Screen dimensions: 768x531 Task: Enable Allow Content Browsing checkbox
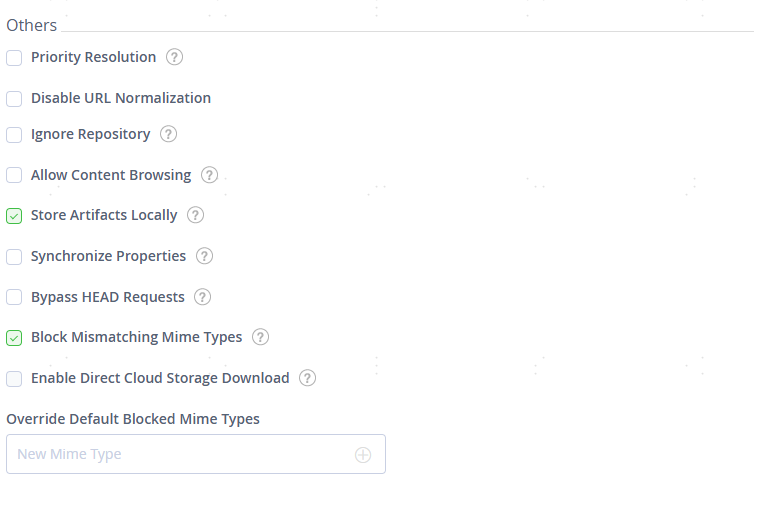pyautogui.click(x=14, y=176)
